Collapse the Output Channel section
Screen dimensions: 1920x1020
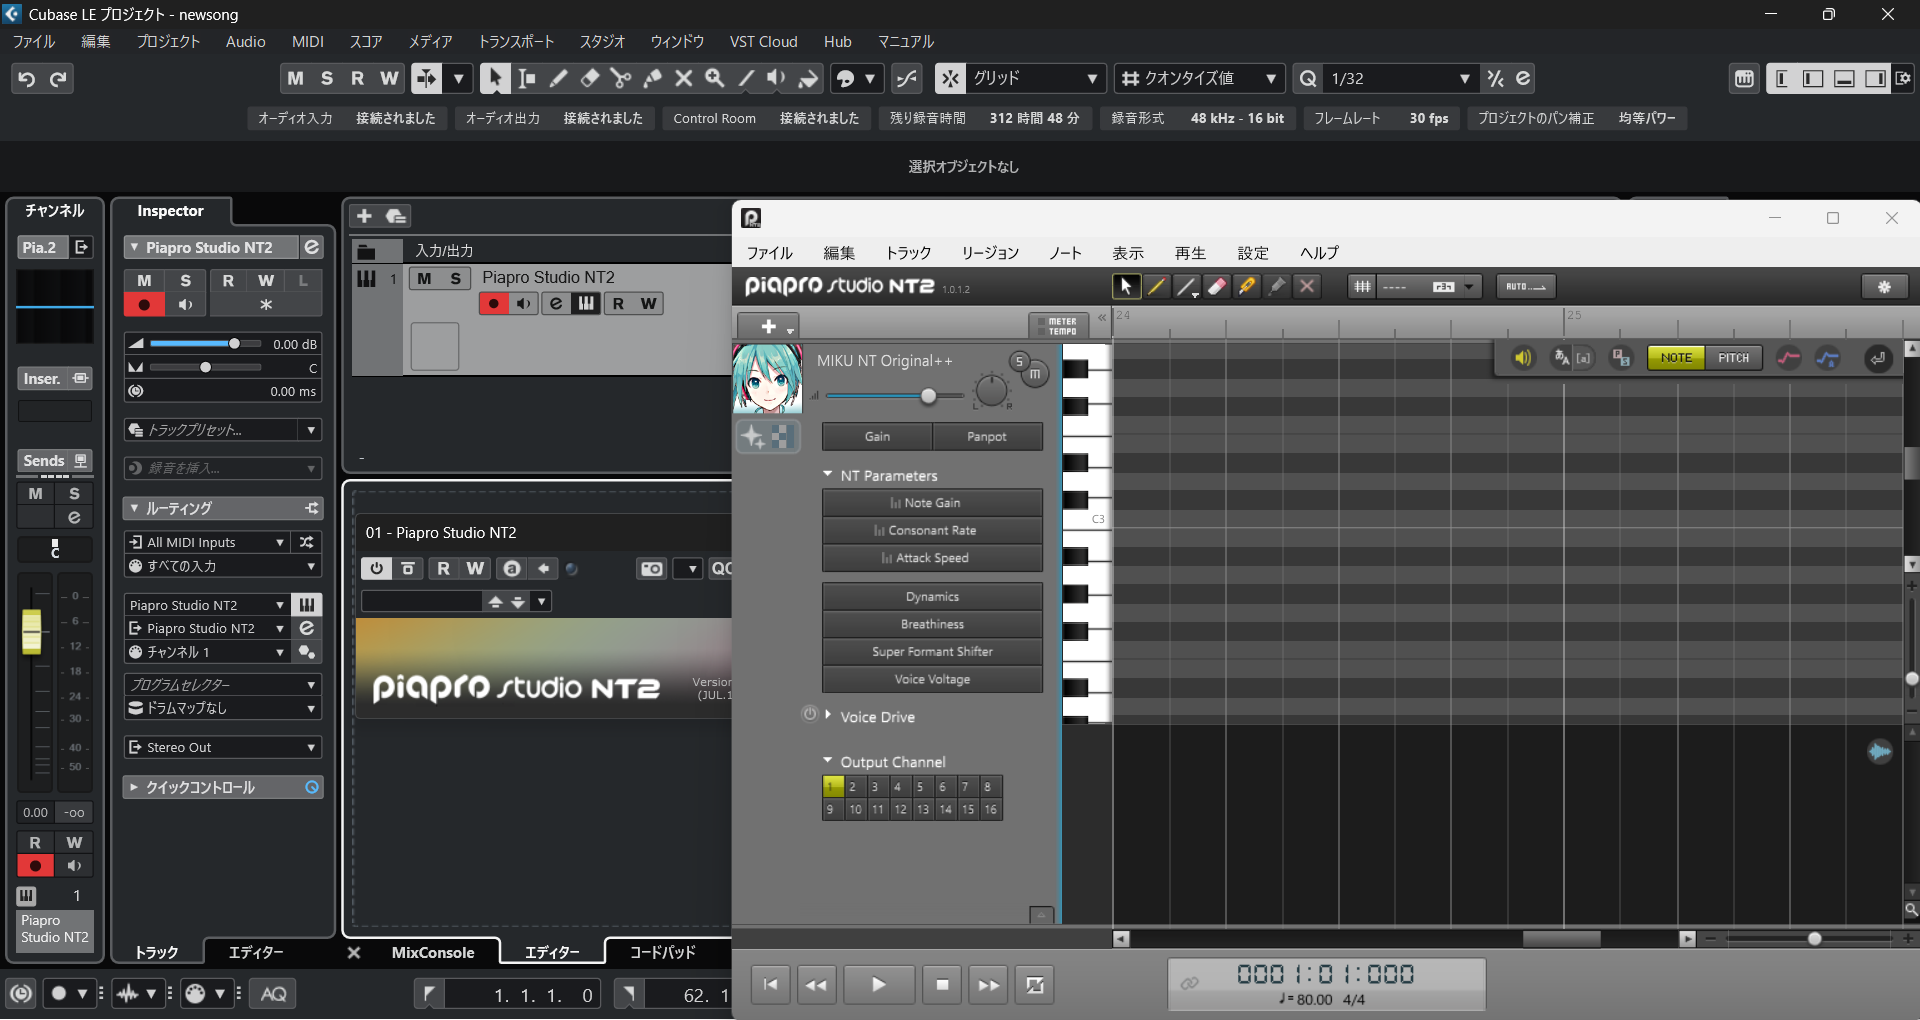827,760
